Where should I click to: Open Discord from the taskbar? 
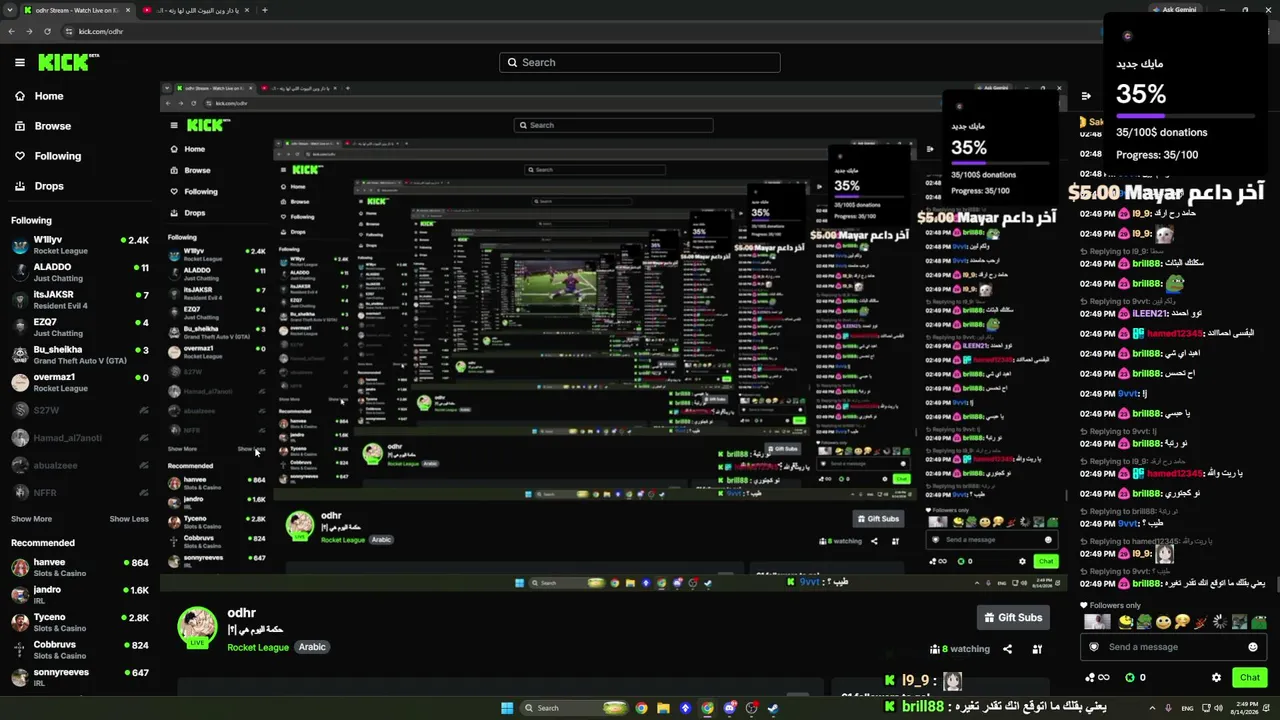coord(730,708)
